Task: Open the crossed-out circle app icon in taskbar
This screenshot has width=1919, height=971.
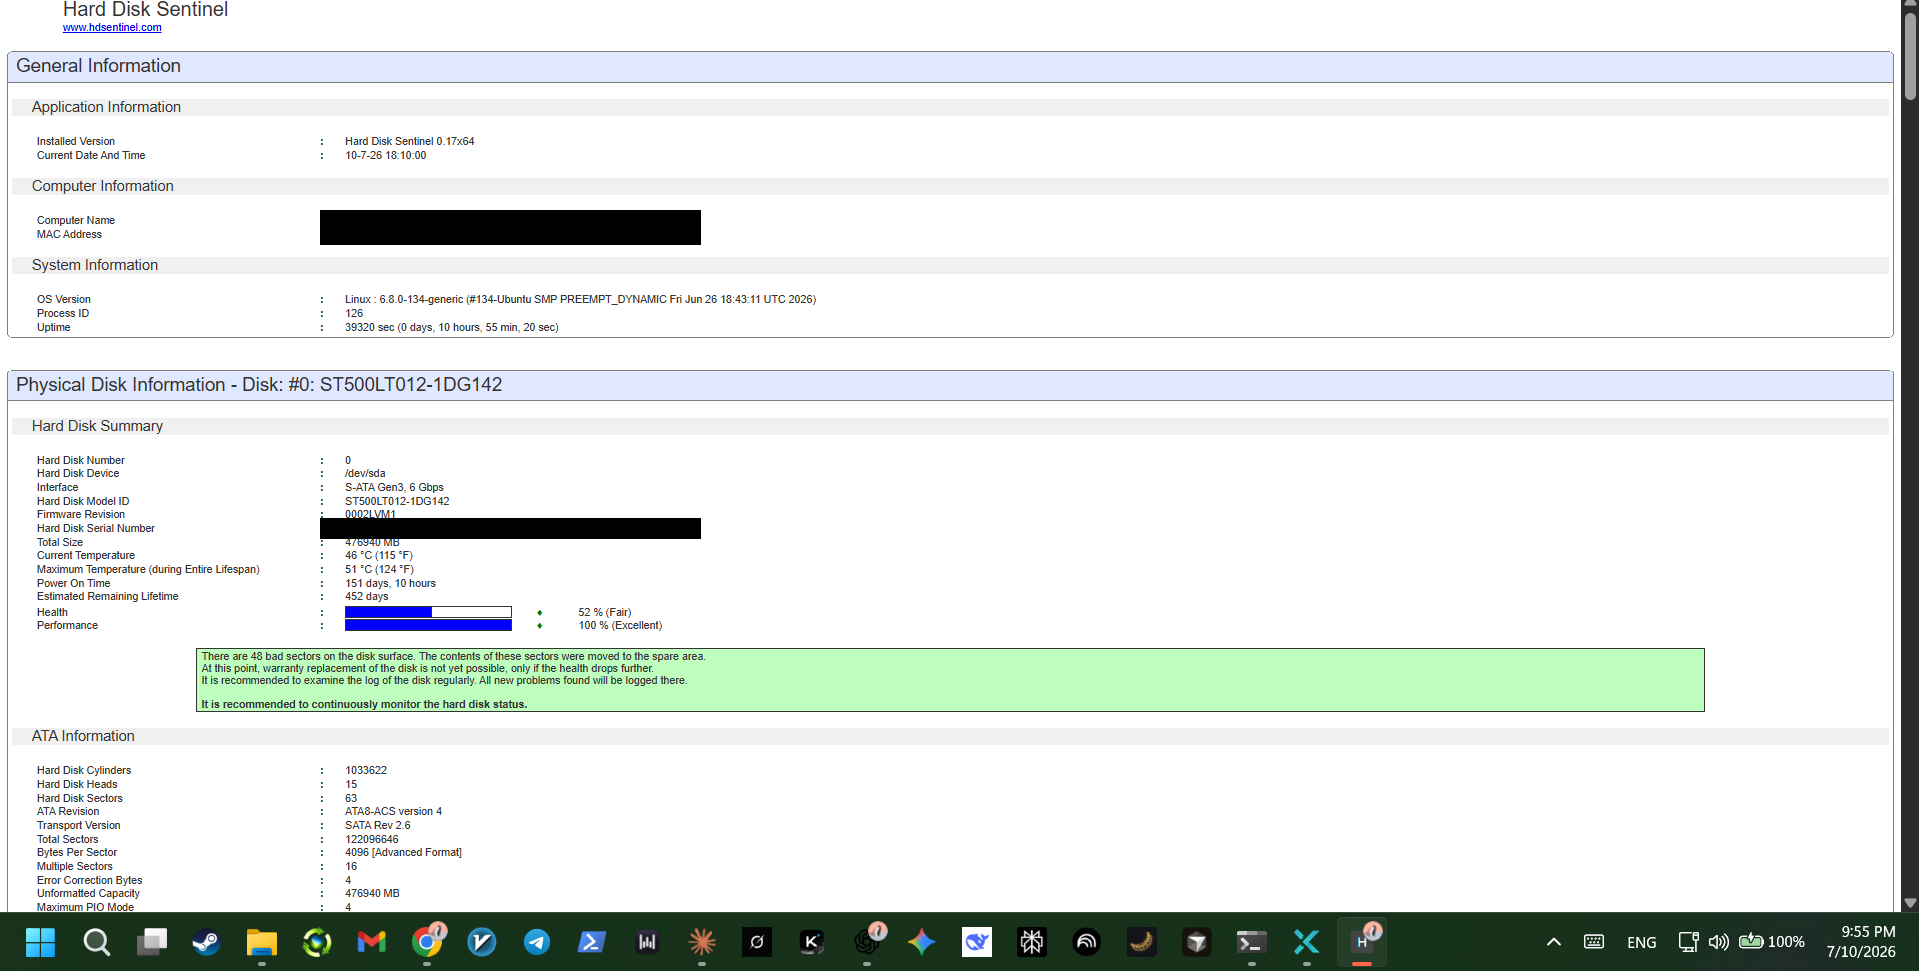Action: [757, 942]
